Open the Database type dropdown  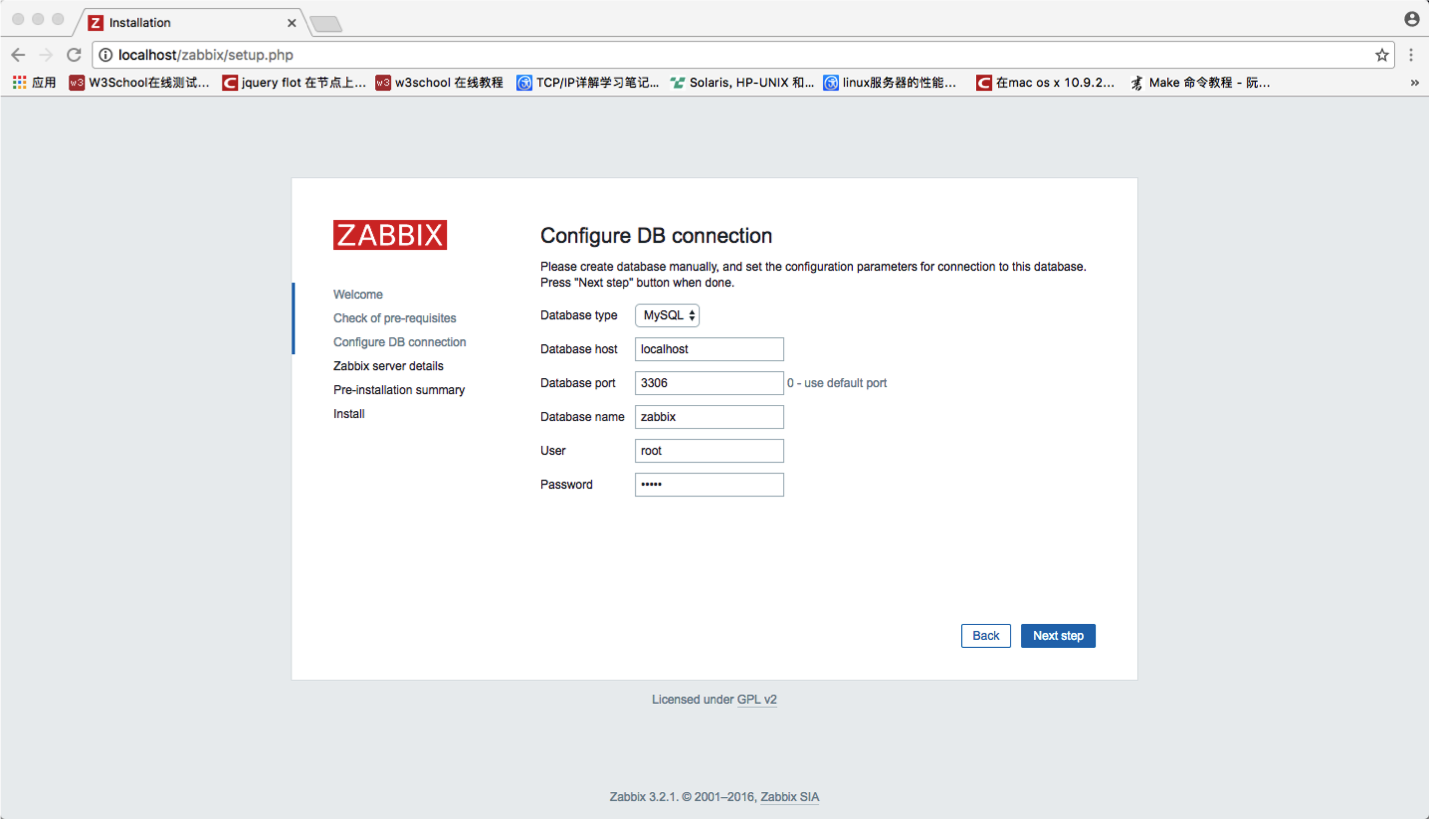coord(667,315)
